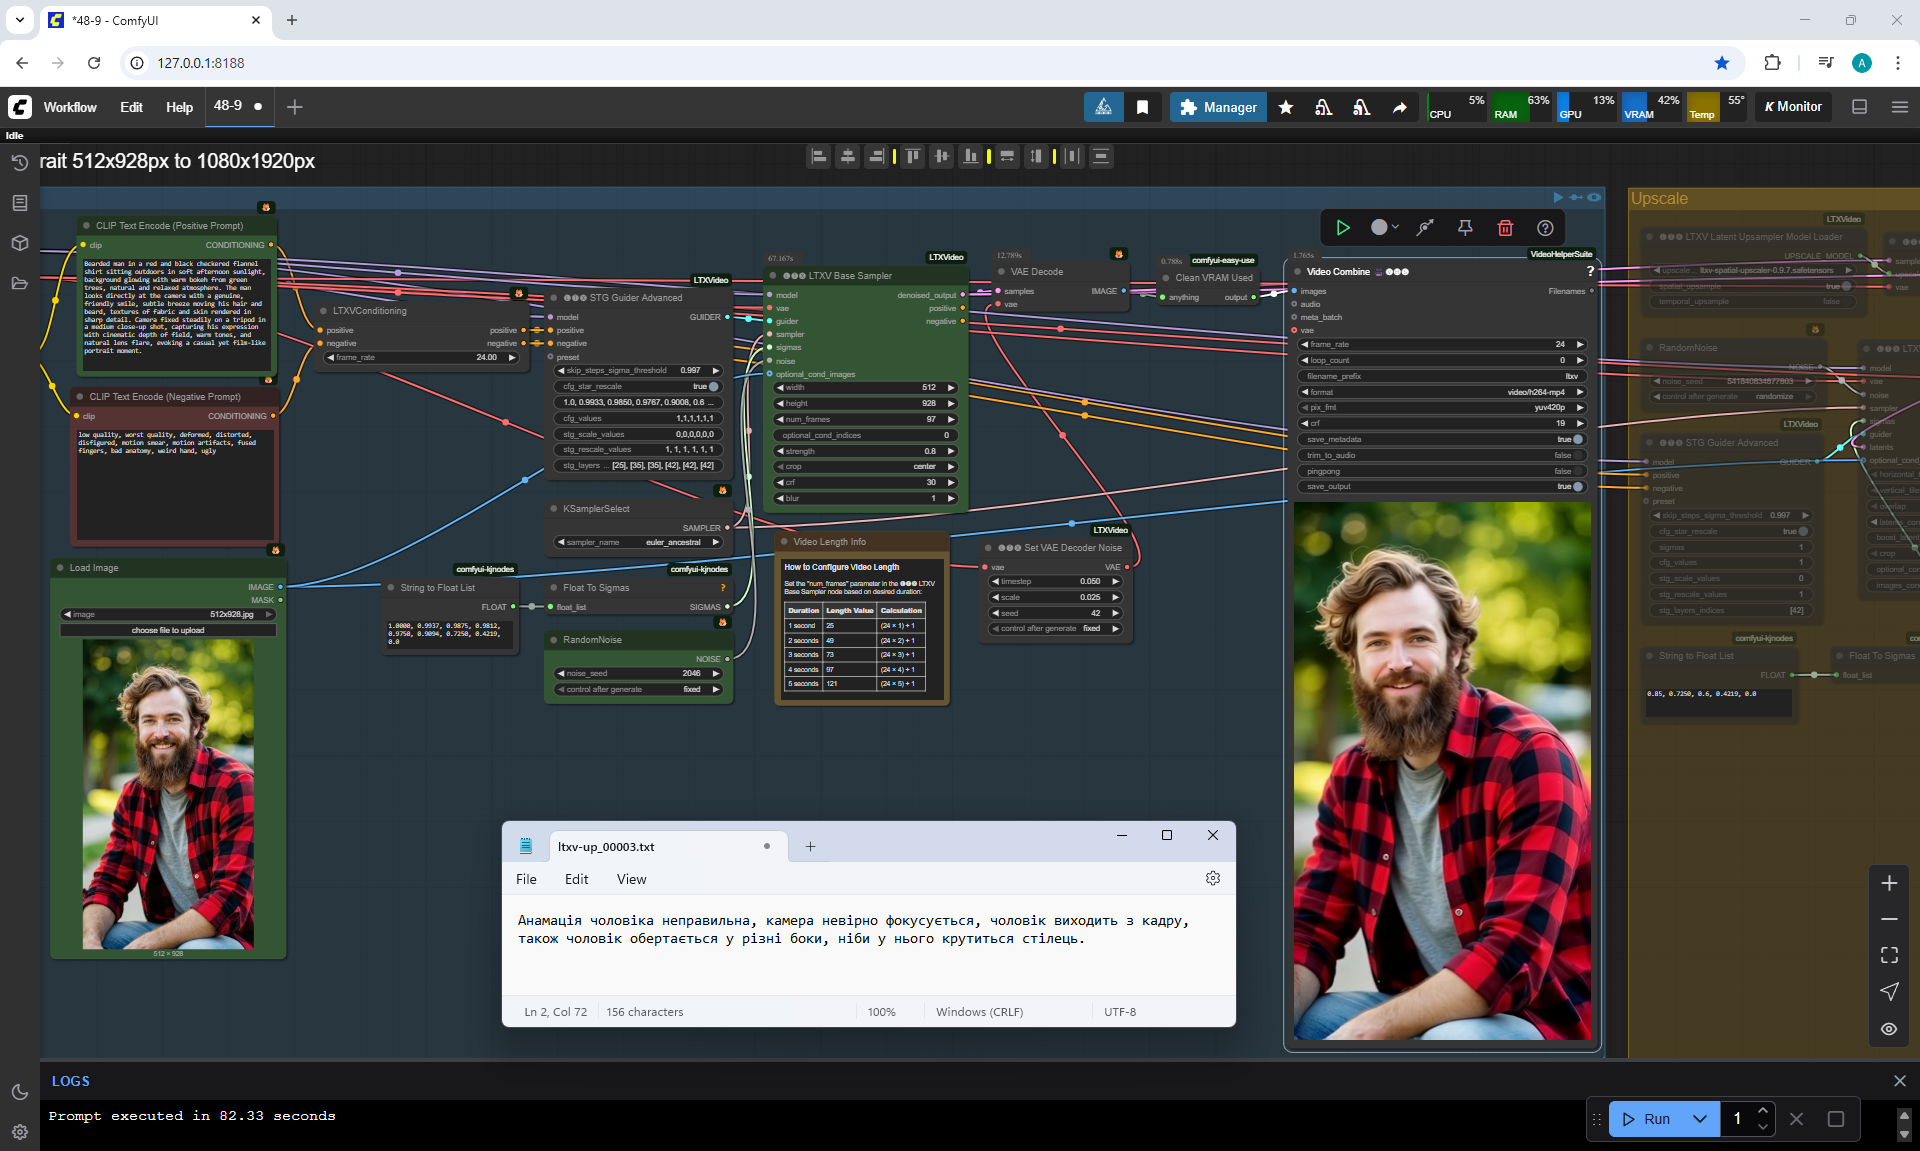Toggle save_metadata in Video Combine
Viewport: 1920px width, 1151px height.
pyautogui.click(x=1577, y=439)
